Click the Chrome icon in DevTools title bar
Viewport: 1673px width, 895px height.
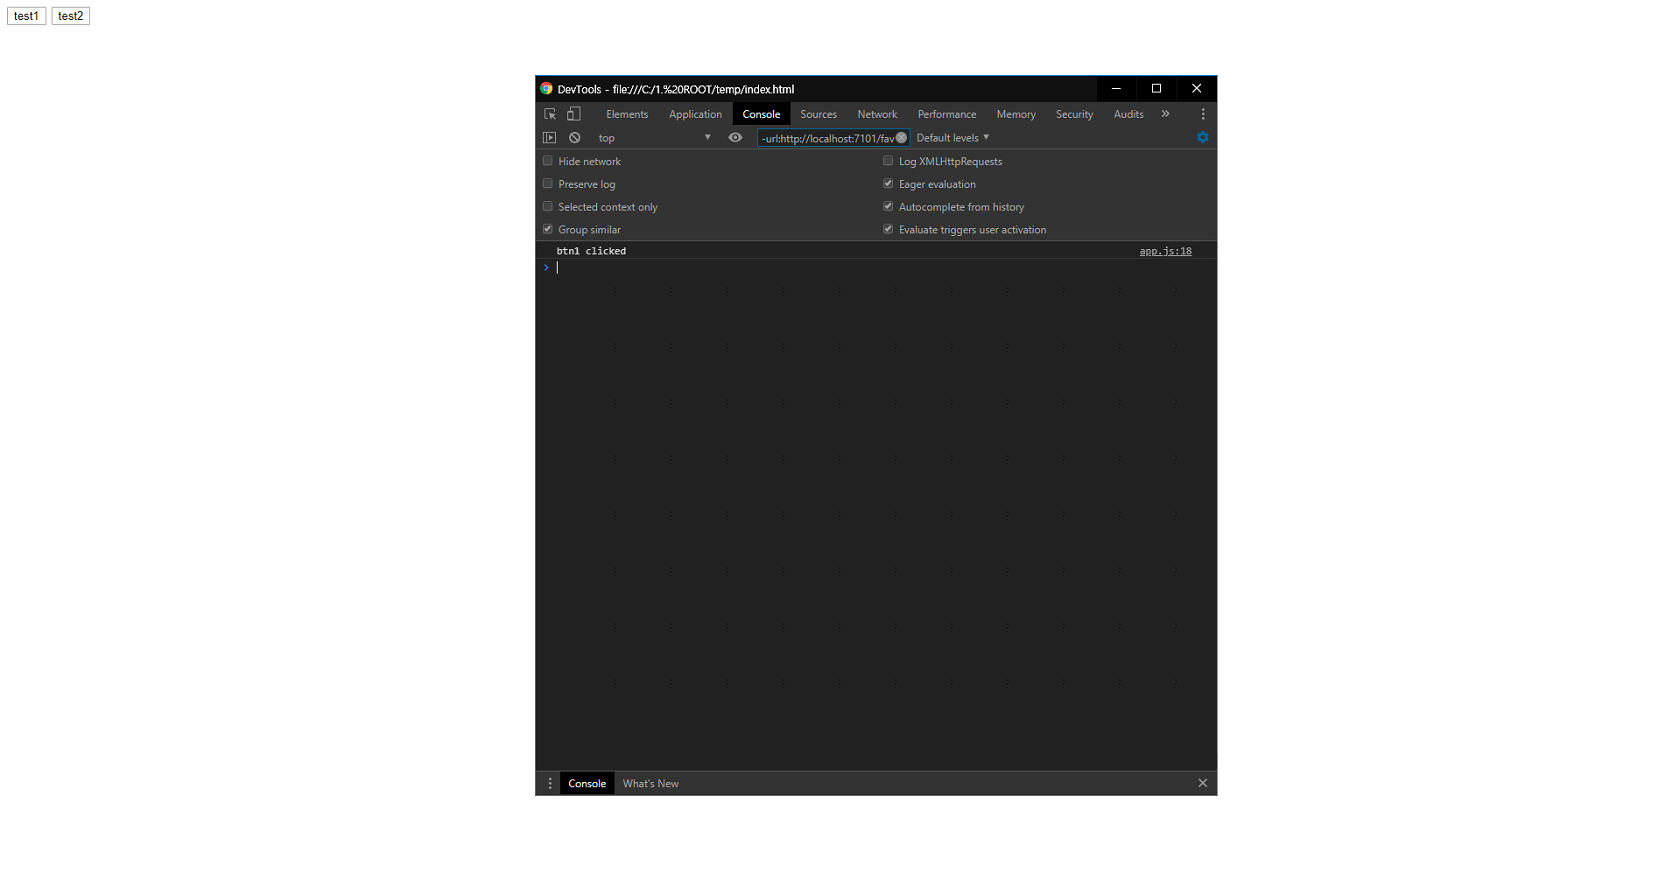(x=547, y=89)
